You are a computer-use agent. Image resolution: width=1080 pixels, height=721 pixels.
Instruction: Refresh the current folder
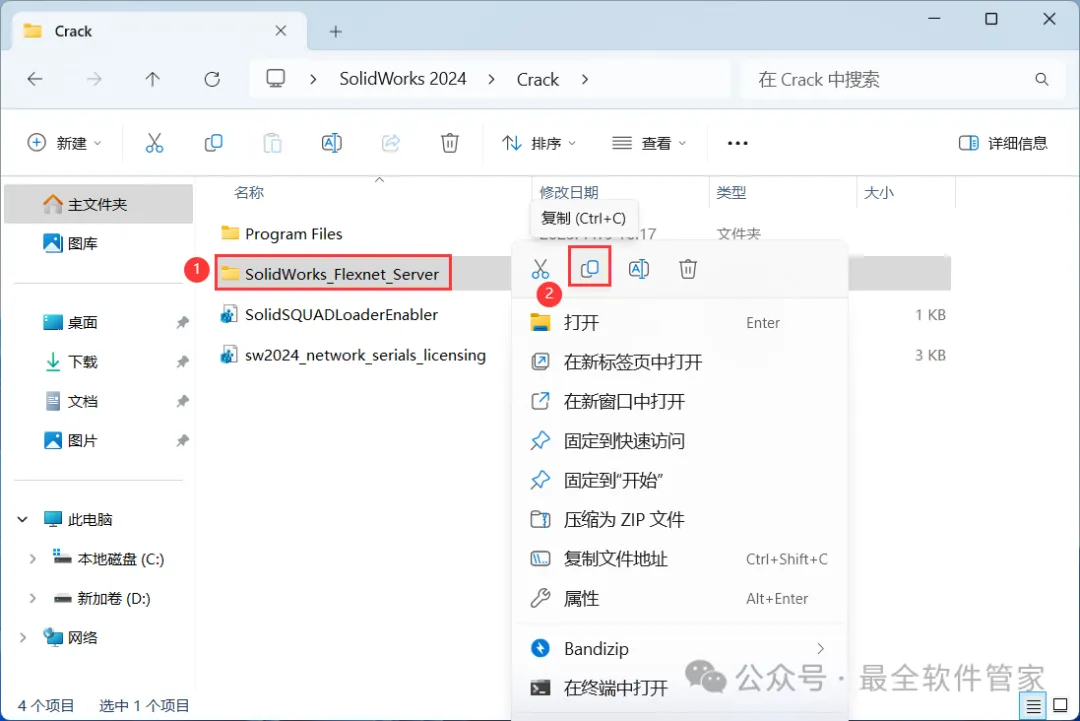[x=212, y=79]
